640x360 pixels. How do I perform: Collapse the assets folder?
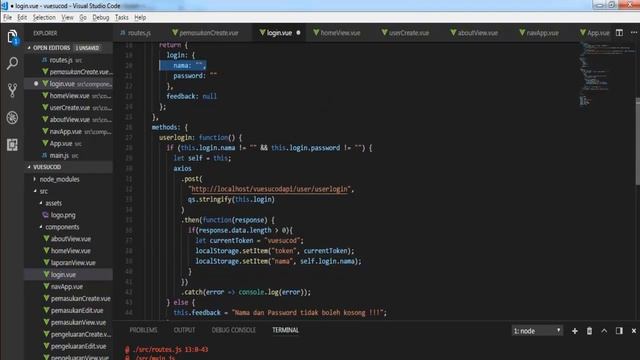pyautogui.click(x=53, y=203)
